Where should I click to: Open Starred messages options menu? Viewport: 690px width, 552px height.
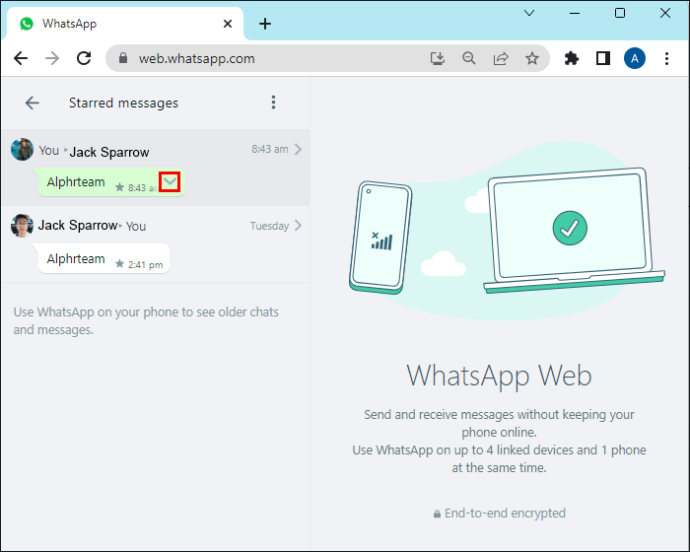pos(273,103)
